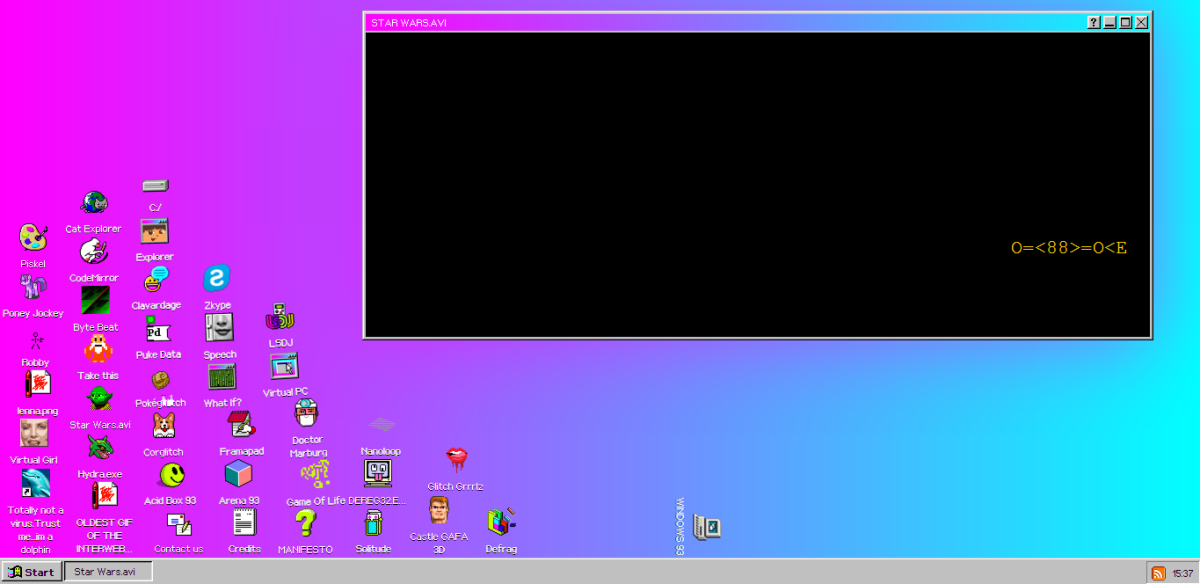This screenshot has height=584, width=1200.
Task: Launch Hydra.exe from the desktop
Action: click(100, 448)
